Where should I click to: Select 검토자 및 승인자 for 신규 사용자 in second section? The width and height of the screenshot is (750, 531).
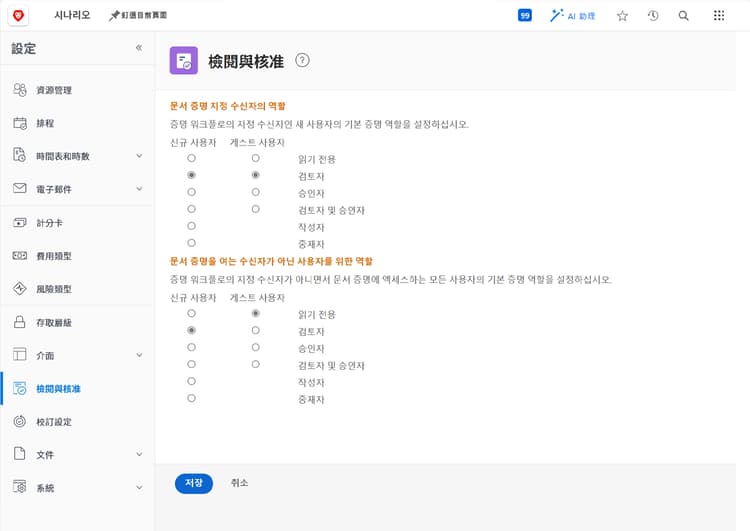(x=191, y=365)
